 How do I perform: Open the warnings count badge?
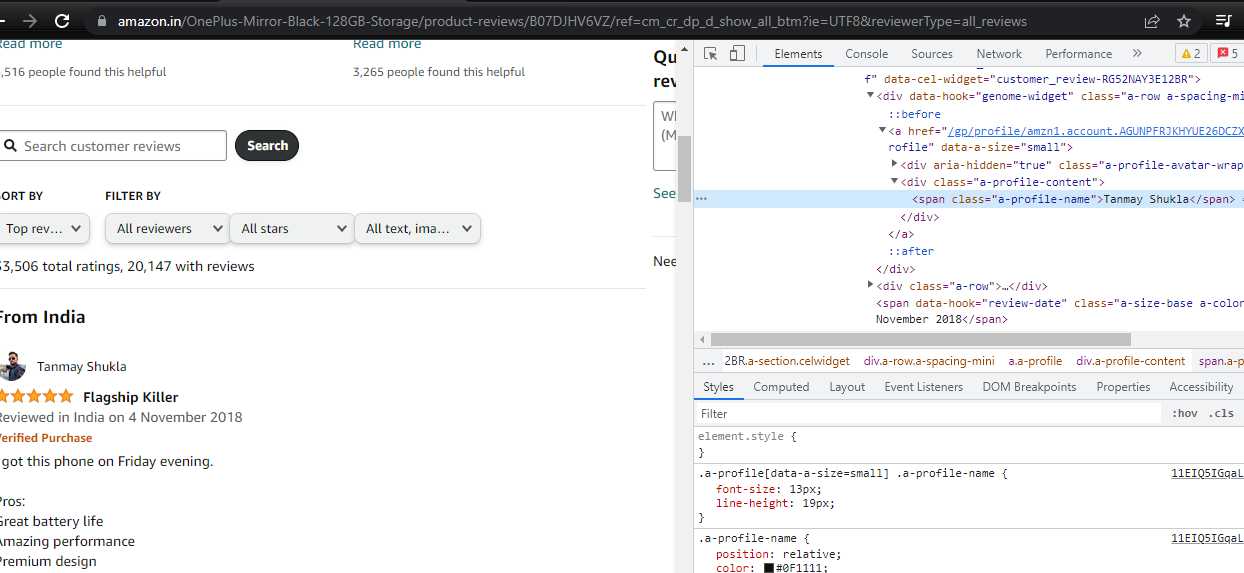[x=1190, y=54]
